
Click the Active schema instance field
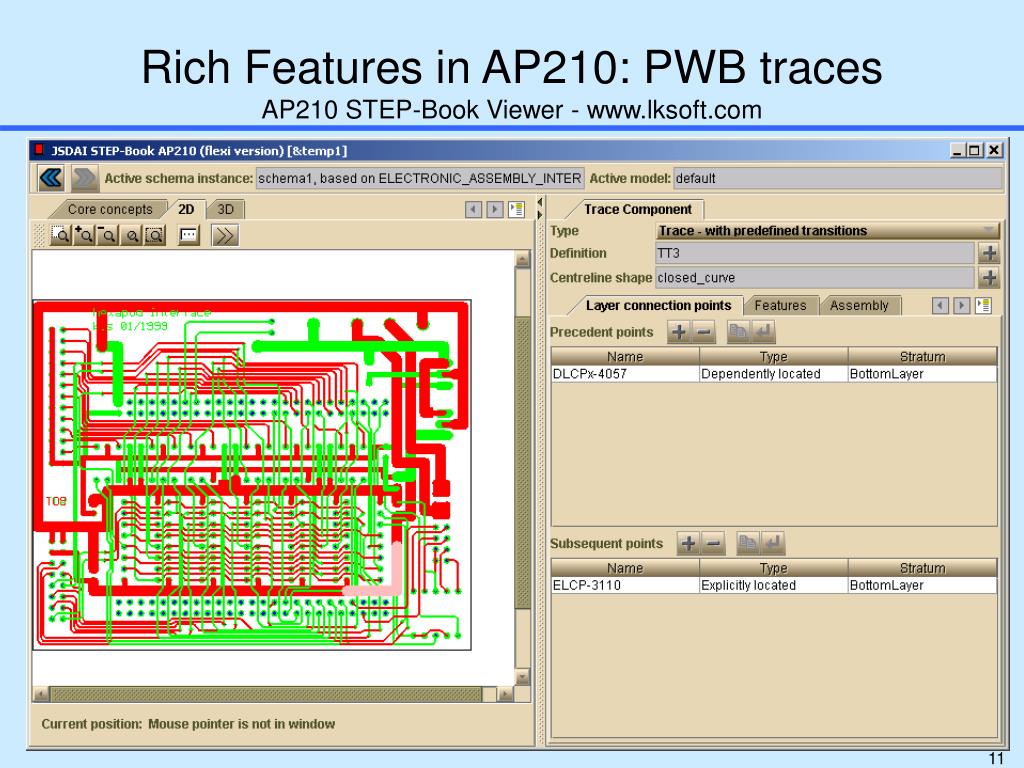coord(419,178)
